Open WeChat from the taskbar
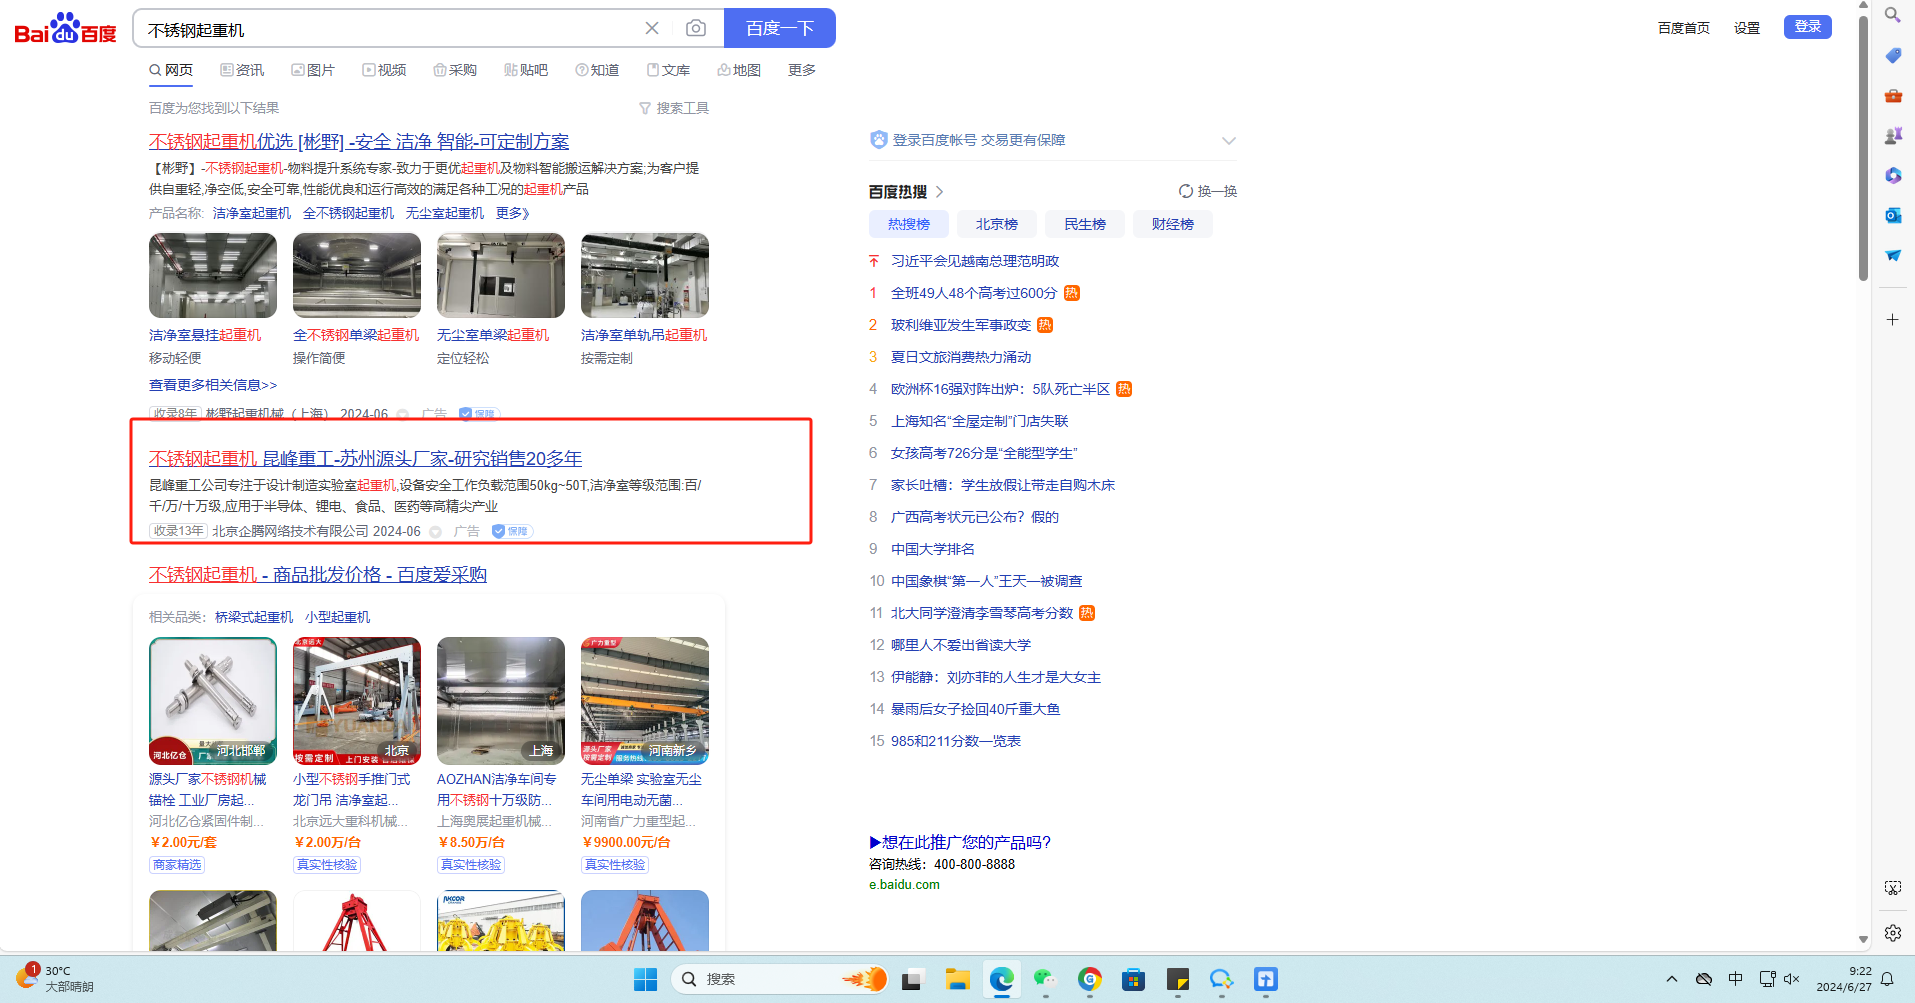 click(x=1045, y=979)
